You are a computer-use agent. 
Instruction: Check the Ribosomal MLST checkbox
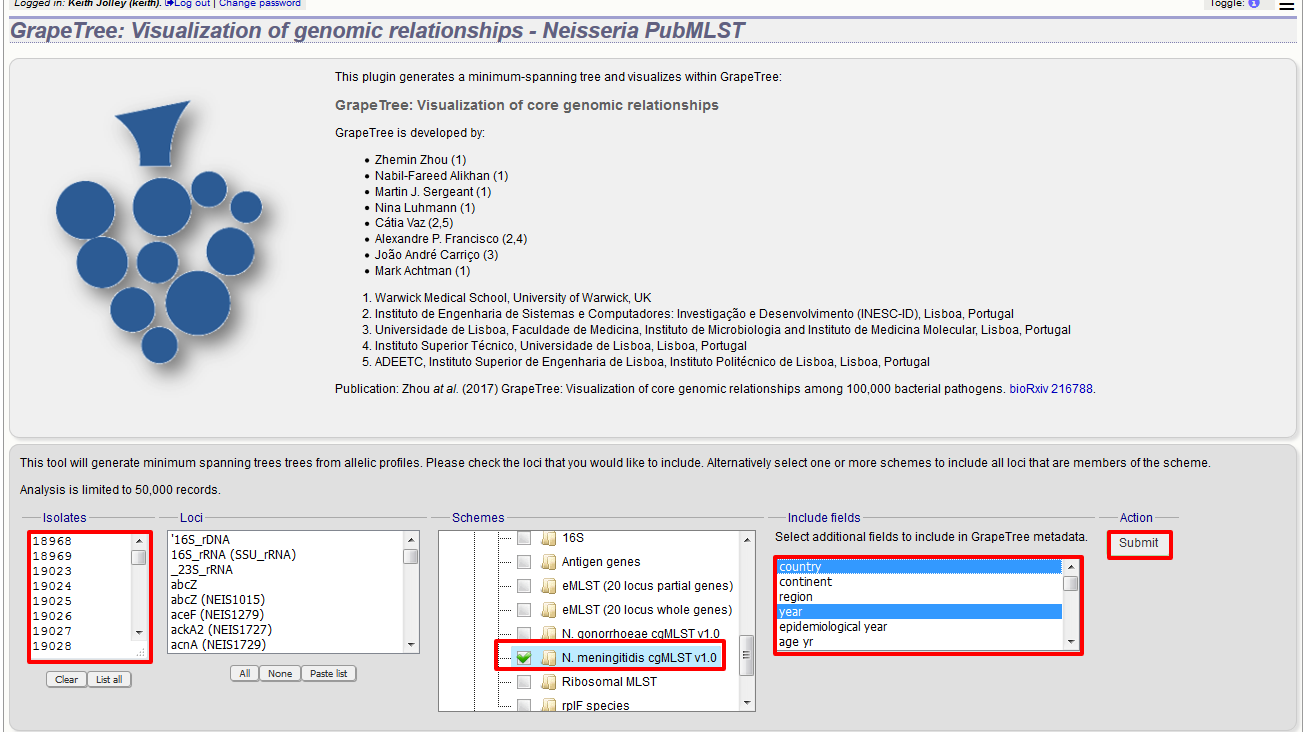[x=524, y=682]
